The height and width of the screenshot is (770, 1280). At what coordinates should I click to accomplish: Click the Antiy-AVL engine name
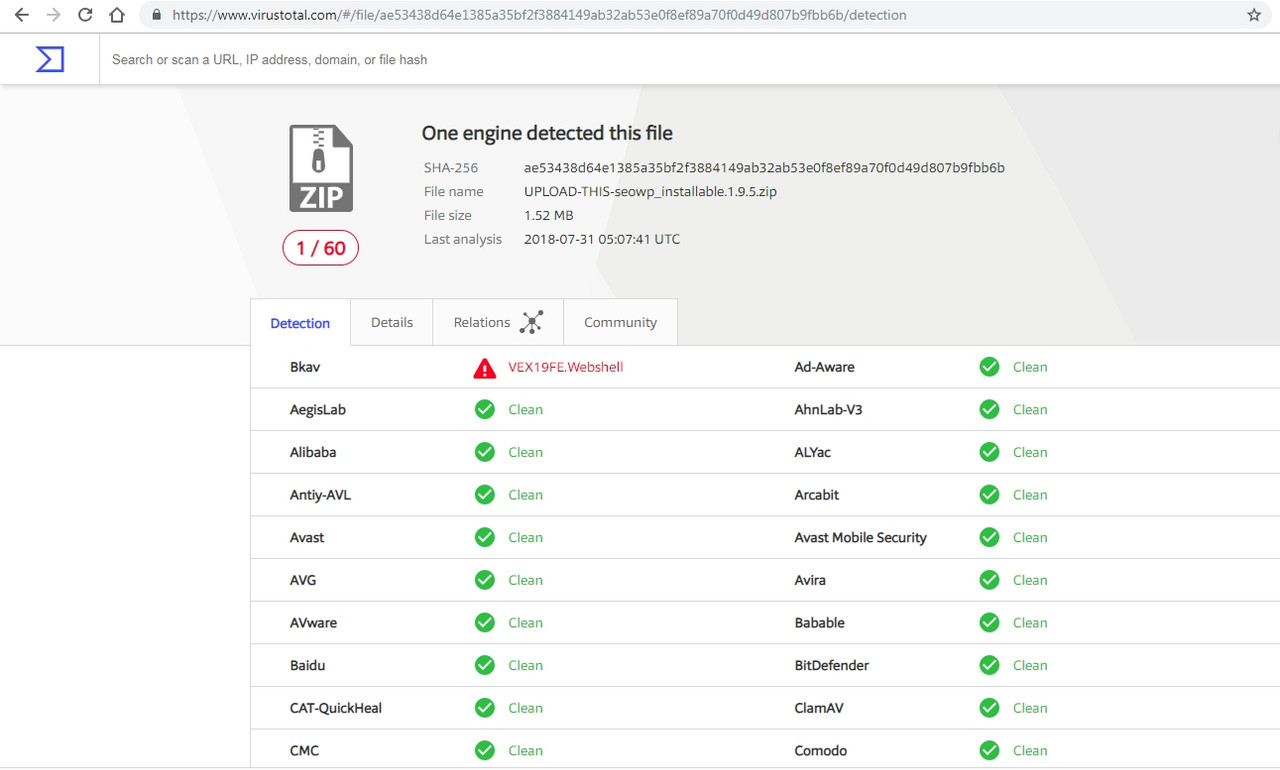[x=320, y=495]
